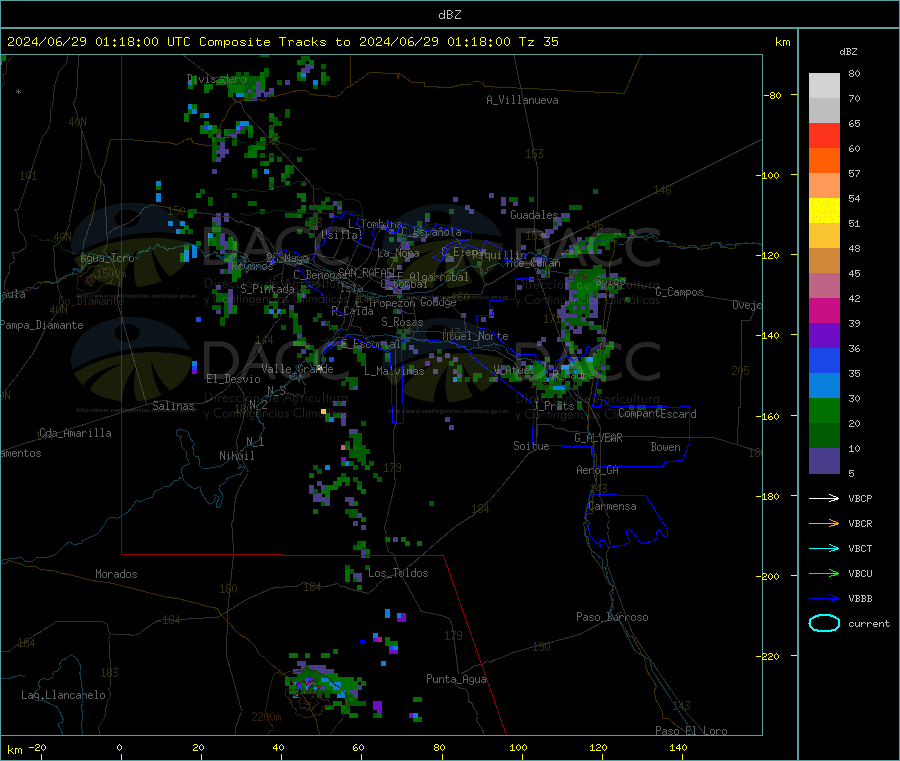Click the 'VBCP' legend label
Image resolution: width=900 pixels, height=761 pixels.
pyautogui.click(x=860, y=498)
